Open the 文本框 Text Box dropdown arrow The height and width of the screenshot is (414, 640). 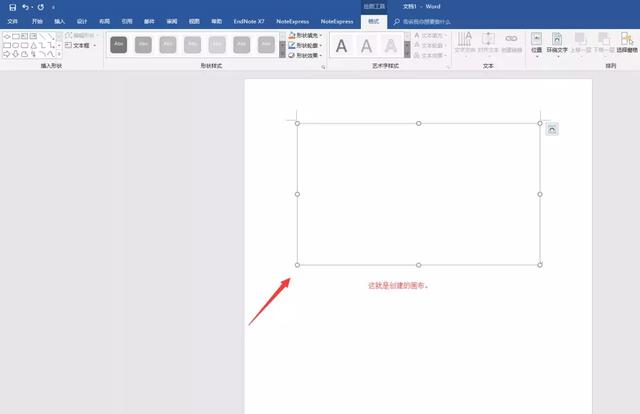[x=95, y=45]
